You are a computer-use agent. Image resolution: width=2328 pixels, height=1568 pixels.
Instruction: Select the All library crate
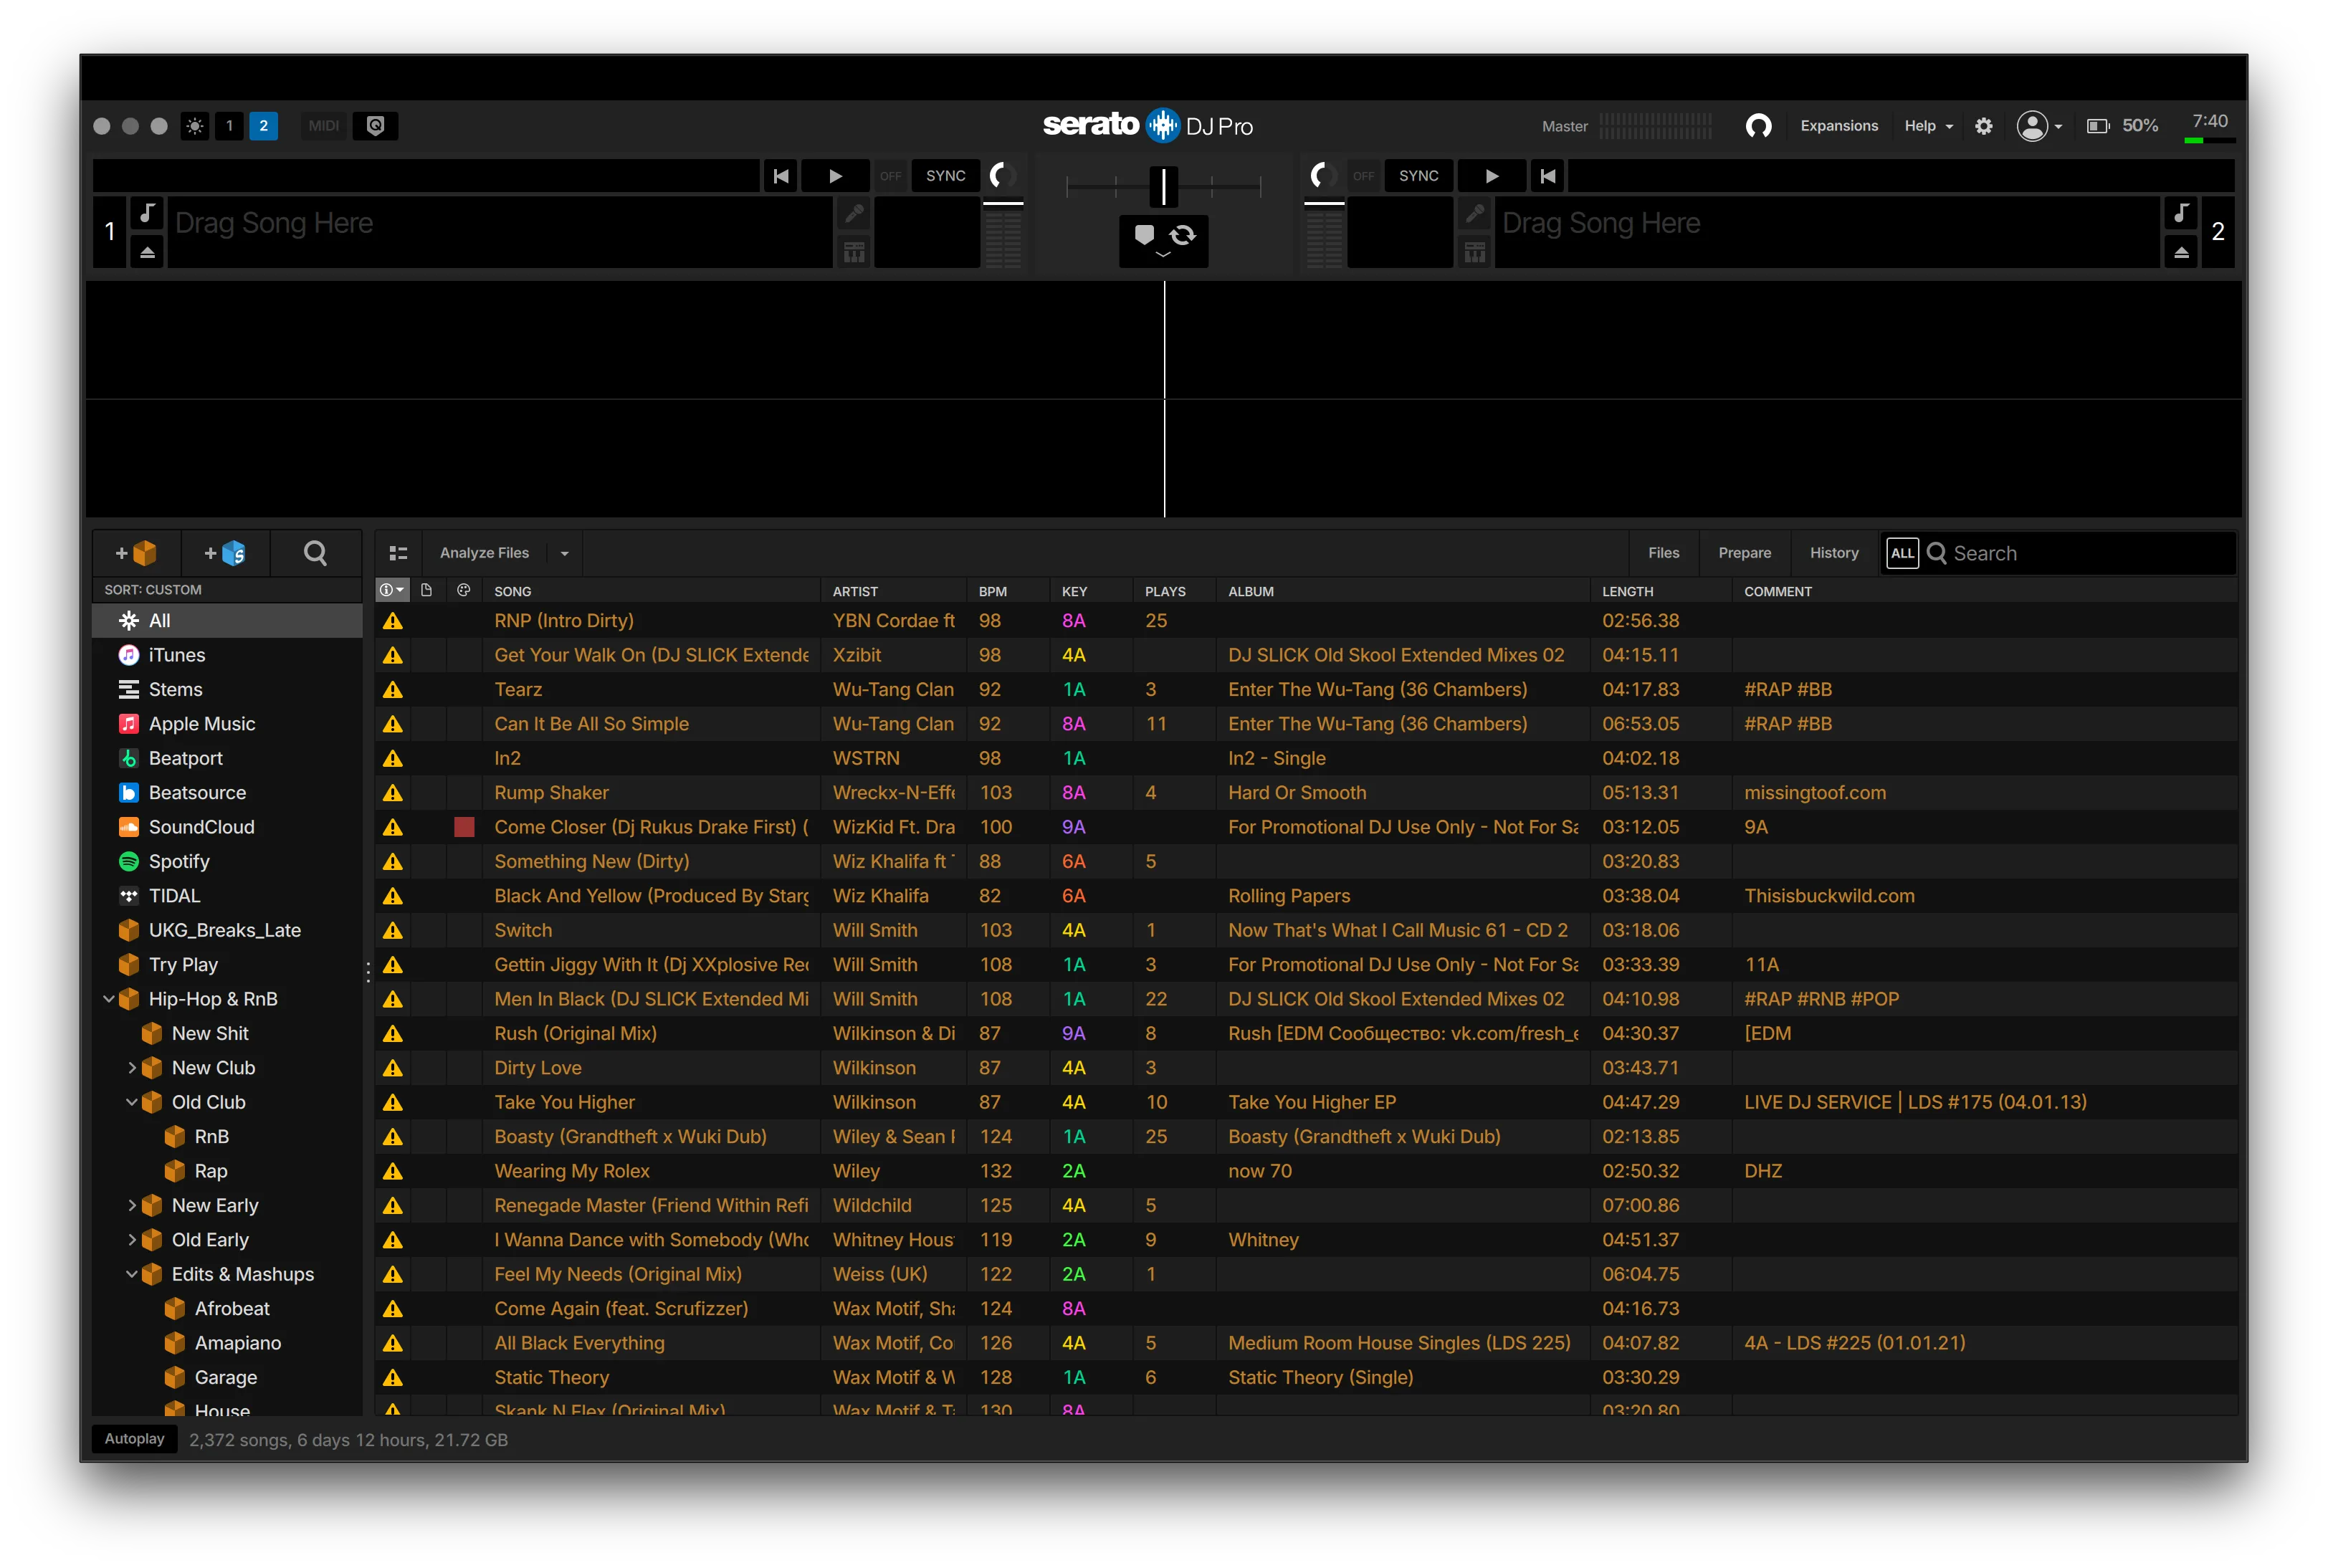click(x=227, y=620)
